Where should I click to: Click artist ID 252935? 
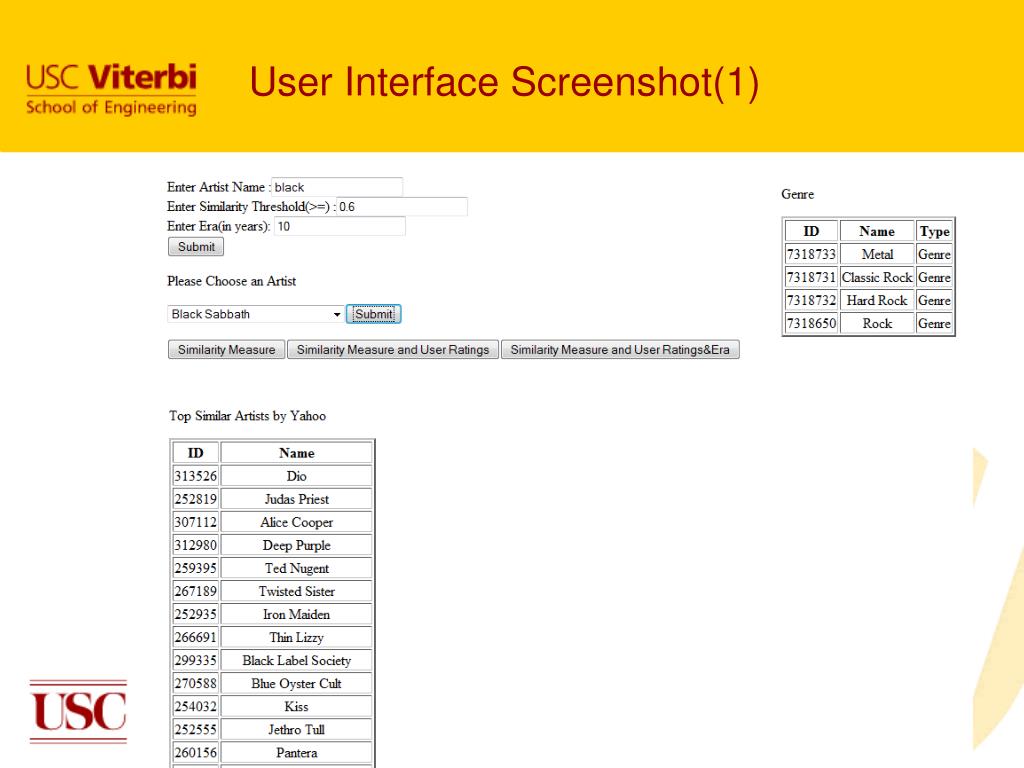point(195,615)
